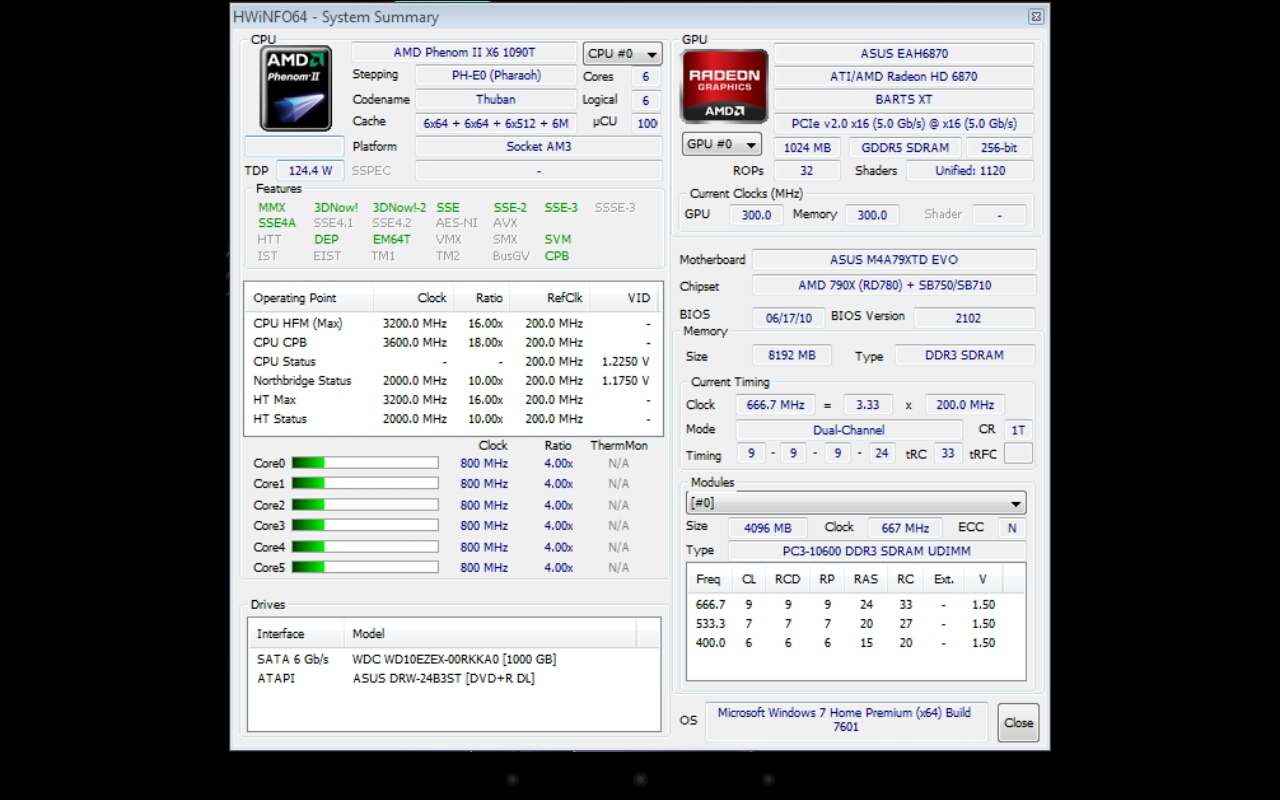Image resolution: width=1280 pixels, height=800 pixels.
Task: Click the memory size 8192 MB field
Action: 792,355
